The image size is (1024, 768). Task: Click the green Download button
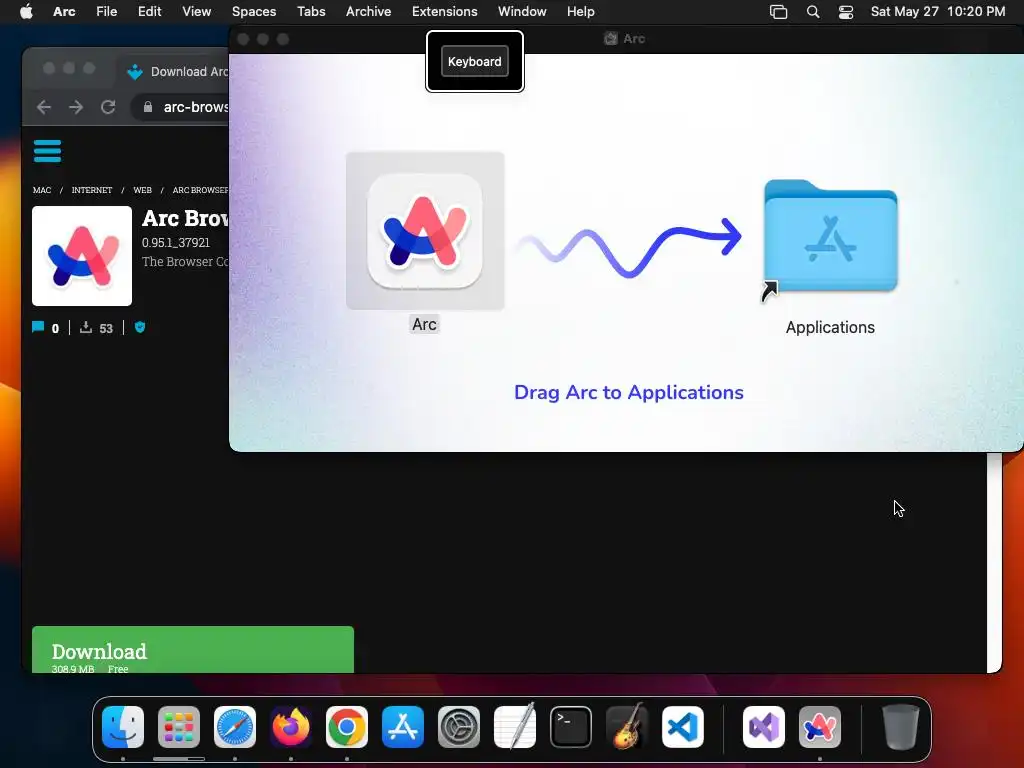(193, 650)
